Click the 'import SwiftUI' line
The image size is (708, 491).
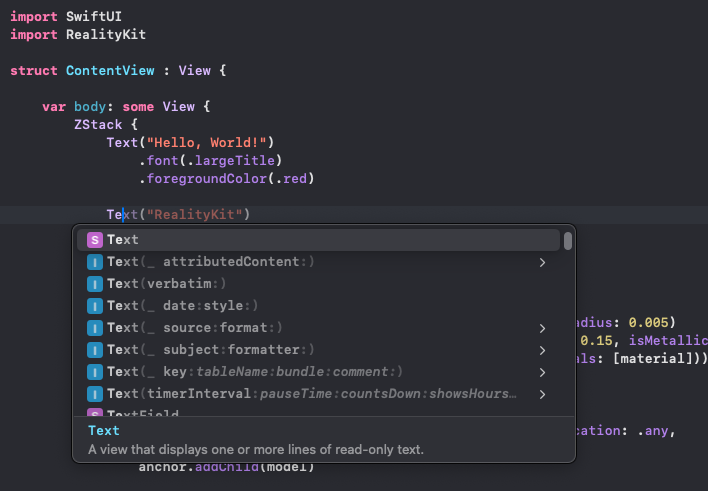click(x=66, y=16)
